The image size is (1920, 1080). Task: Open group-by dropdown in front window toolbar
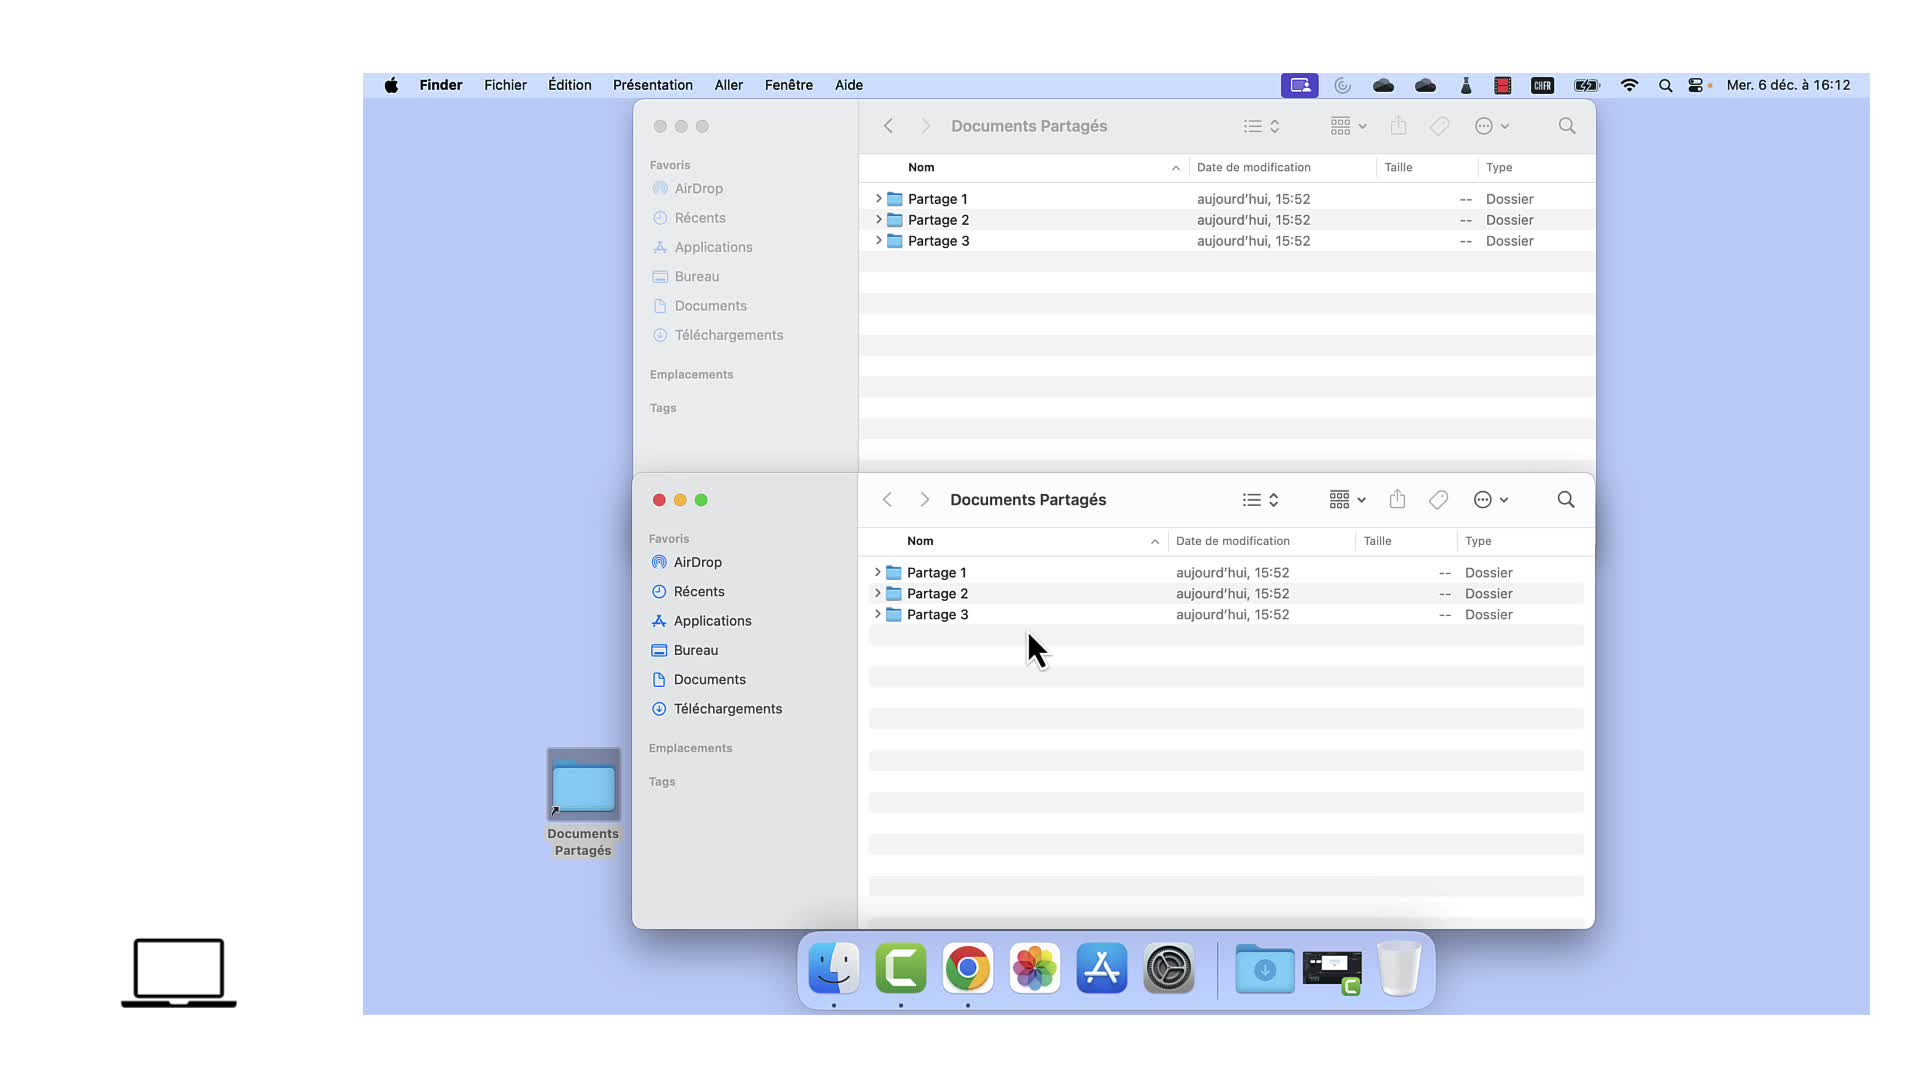(x=1347, y=500)
